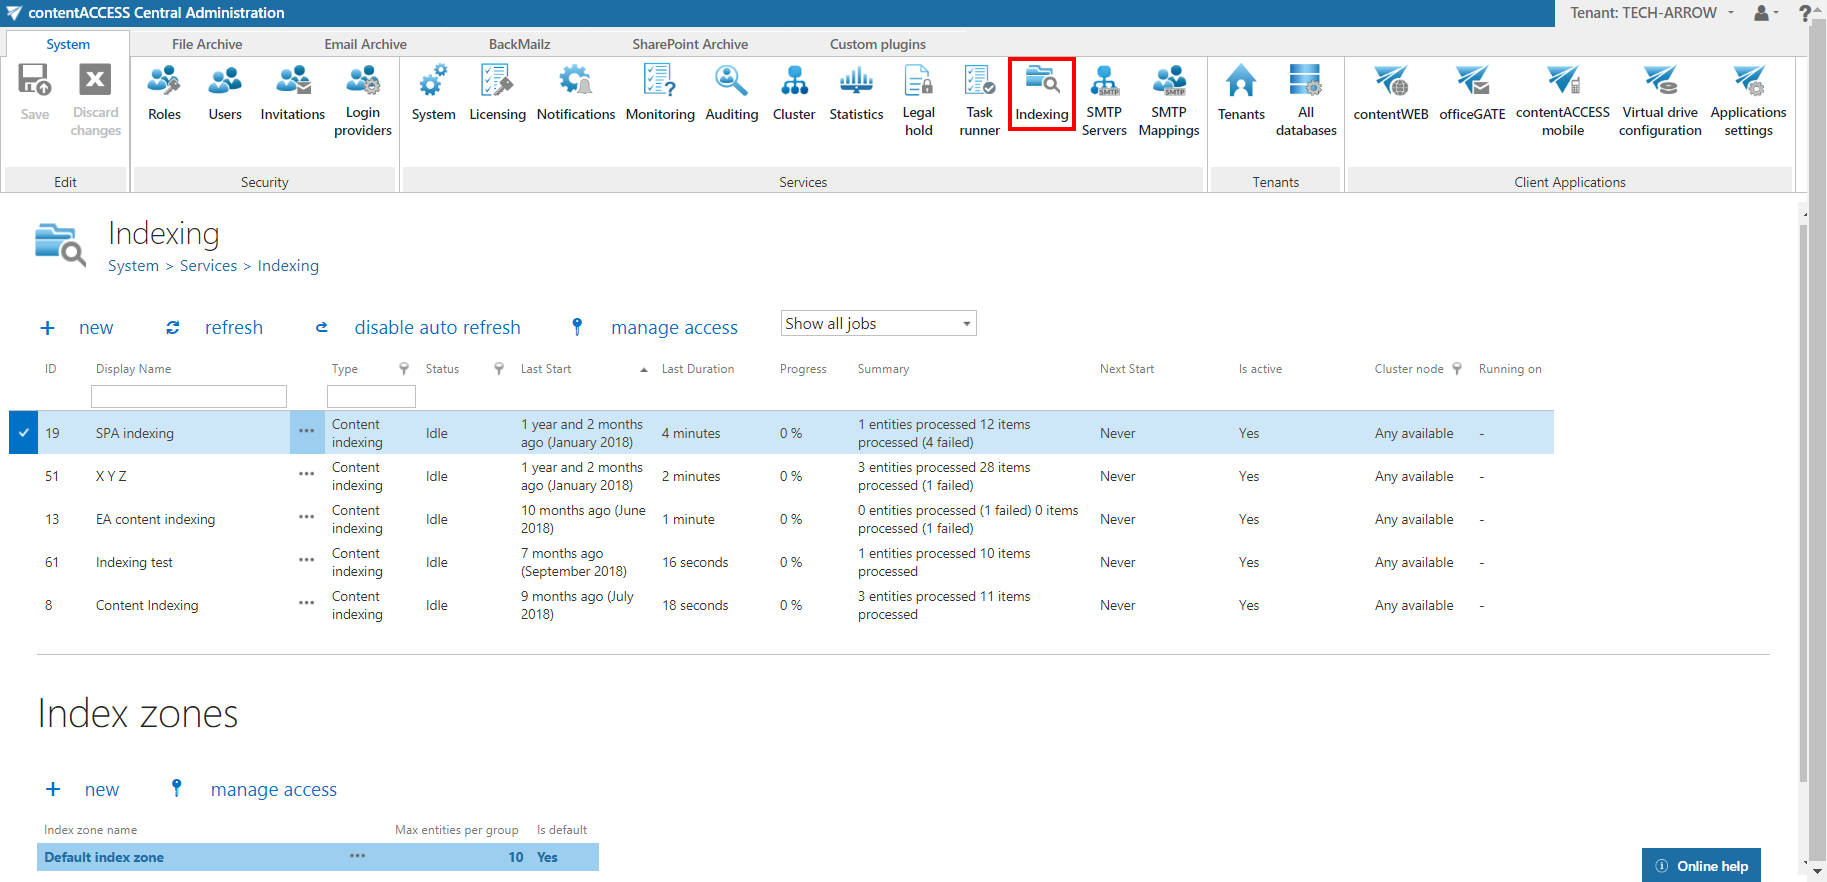
Task: Click the Services breadcrumb link
Action: (208, 266)
